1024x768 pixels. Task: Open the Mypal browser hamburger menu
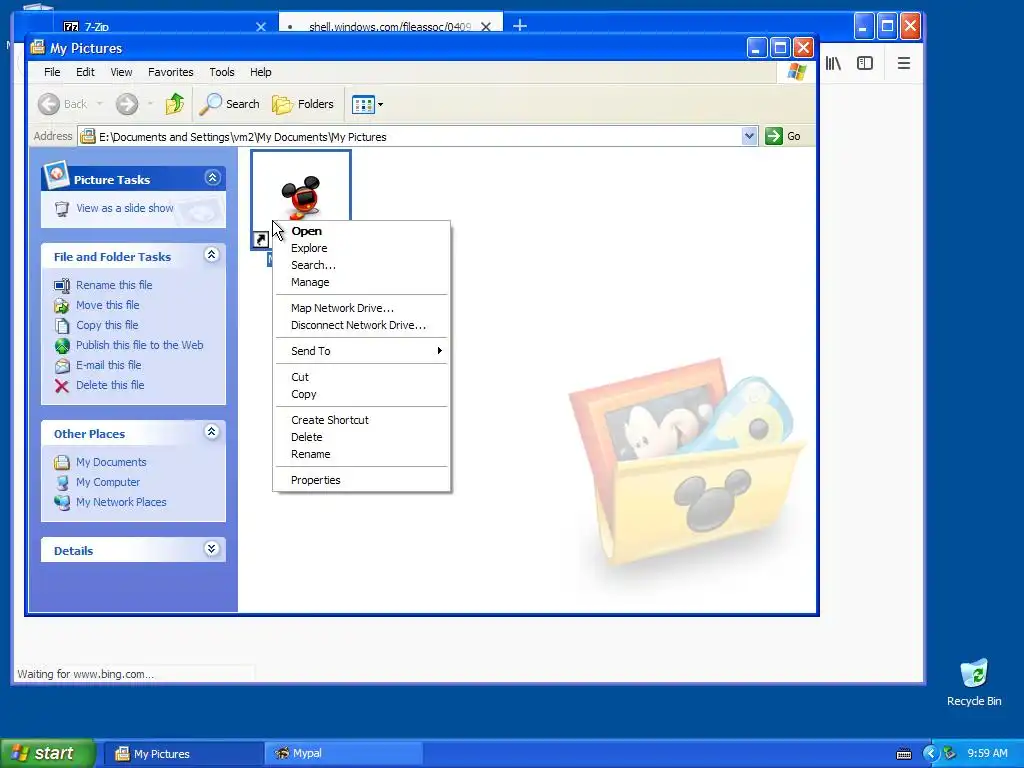click(904, 63)
